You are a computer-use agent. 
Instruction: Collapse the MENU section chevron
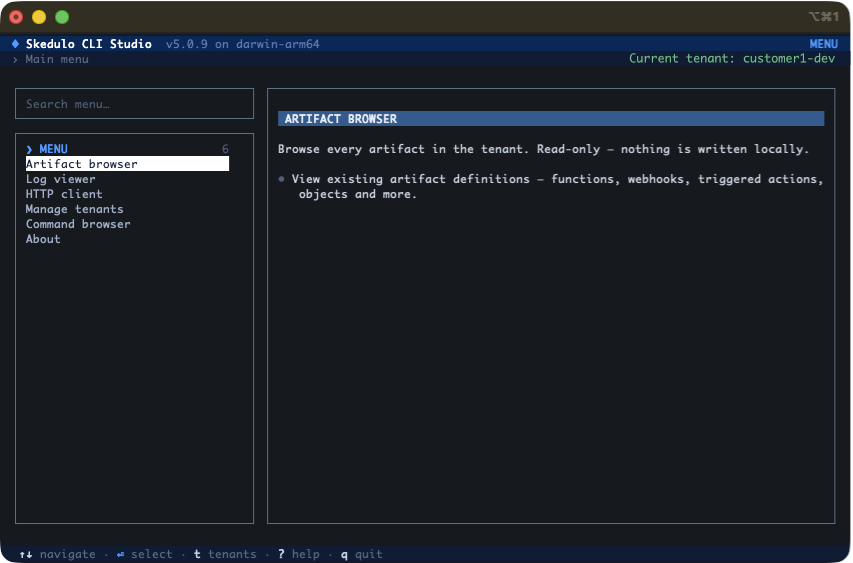click(29, 149)
